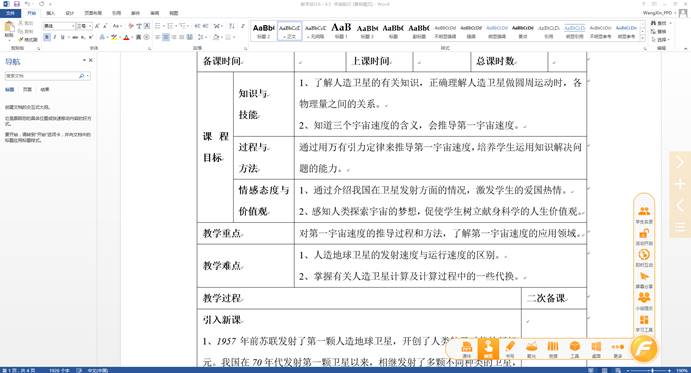
Task: Open the 文件 File tab
Action: (10, 13)
